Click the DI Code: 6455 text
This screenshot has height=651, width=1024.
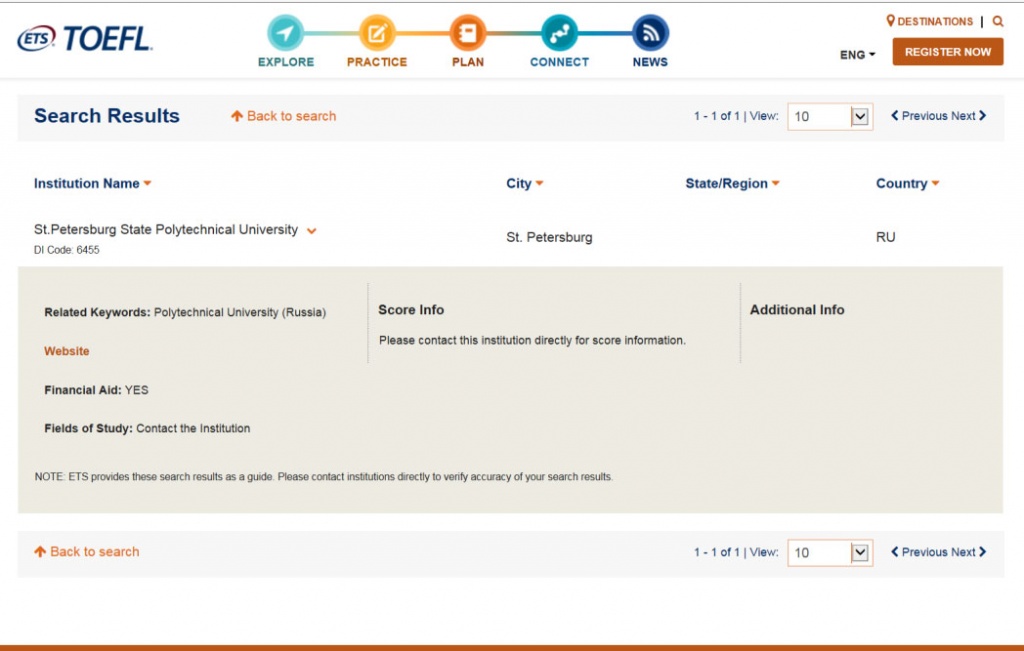pyautogui.click(x=67, y=250)
